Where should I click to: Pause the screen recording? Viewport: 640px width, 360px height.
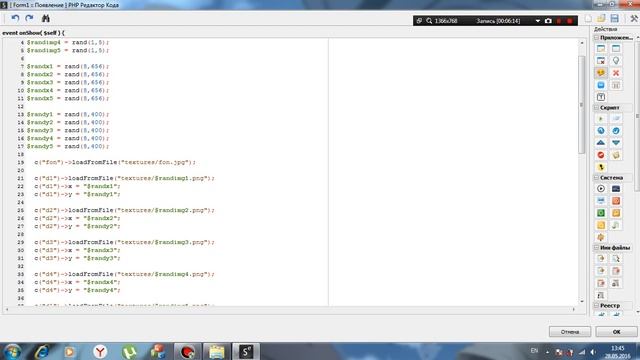tap(559, 21)
